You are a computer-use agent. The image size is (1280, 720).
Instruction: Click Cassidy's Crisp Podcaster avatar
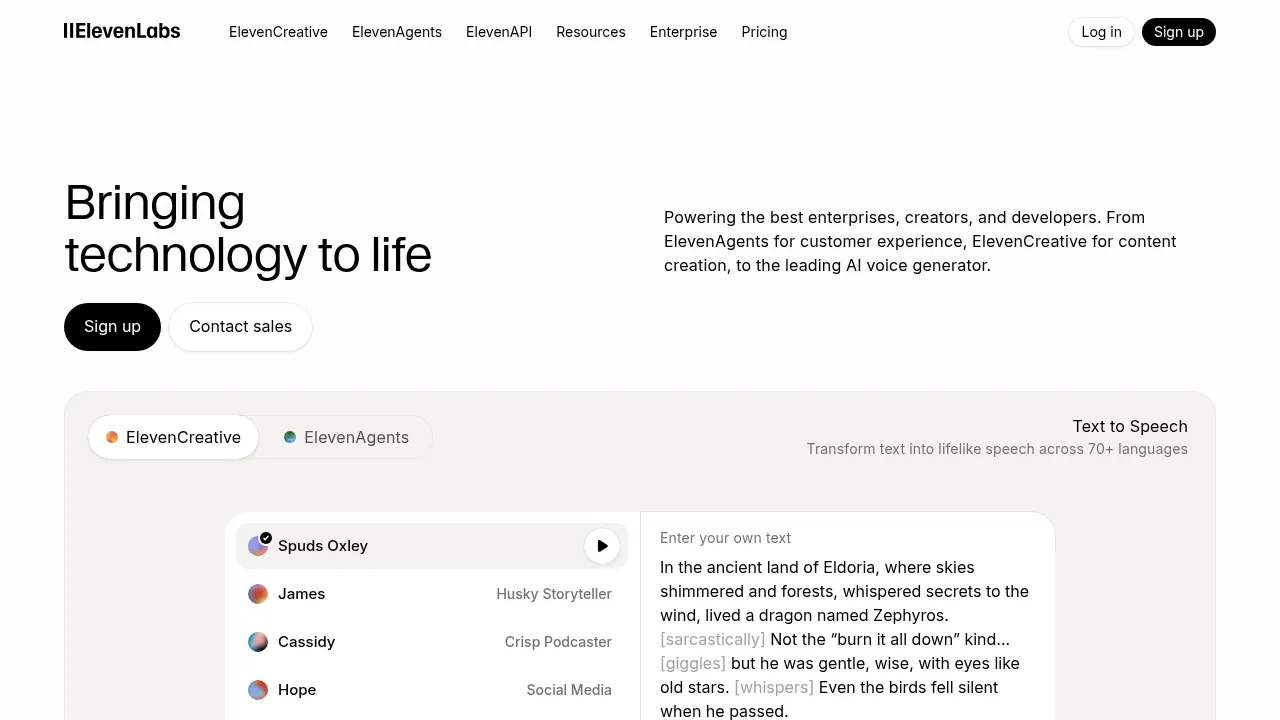point(257,641)
